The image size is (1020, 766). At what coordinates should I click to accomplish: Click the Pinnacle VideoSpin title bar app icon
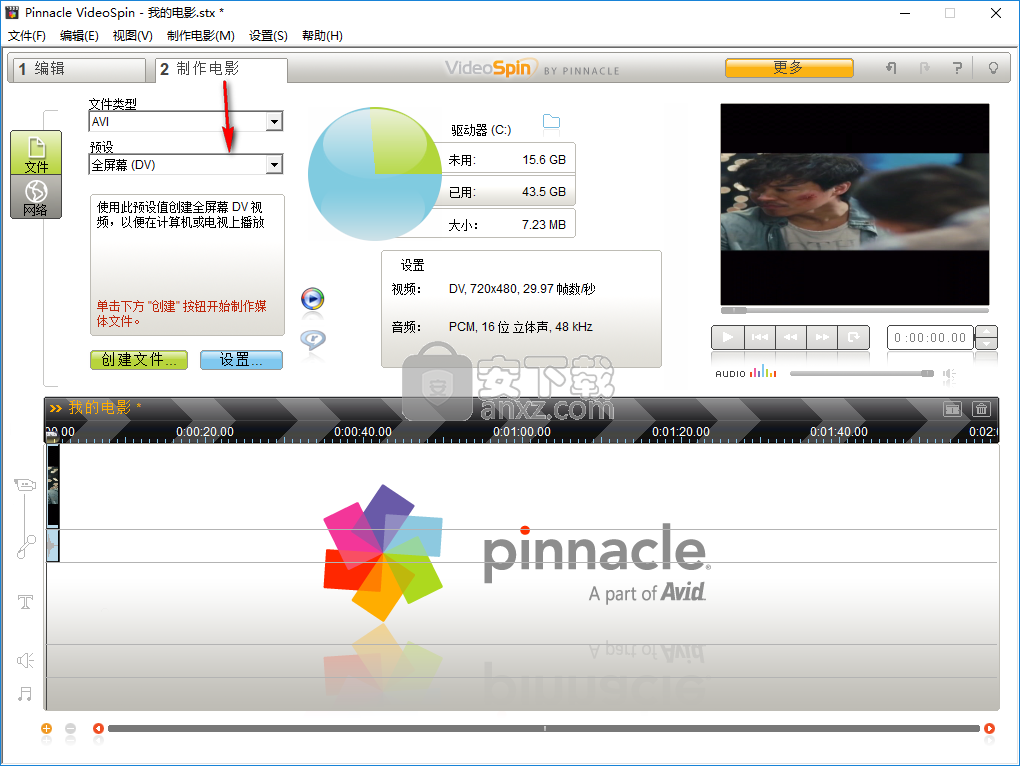pos(12,12)
